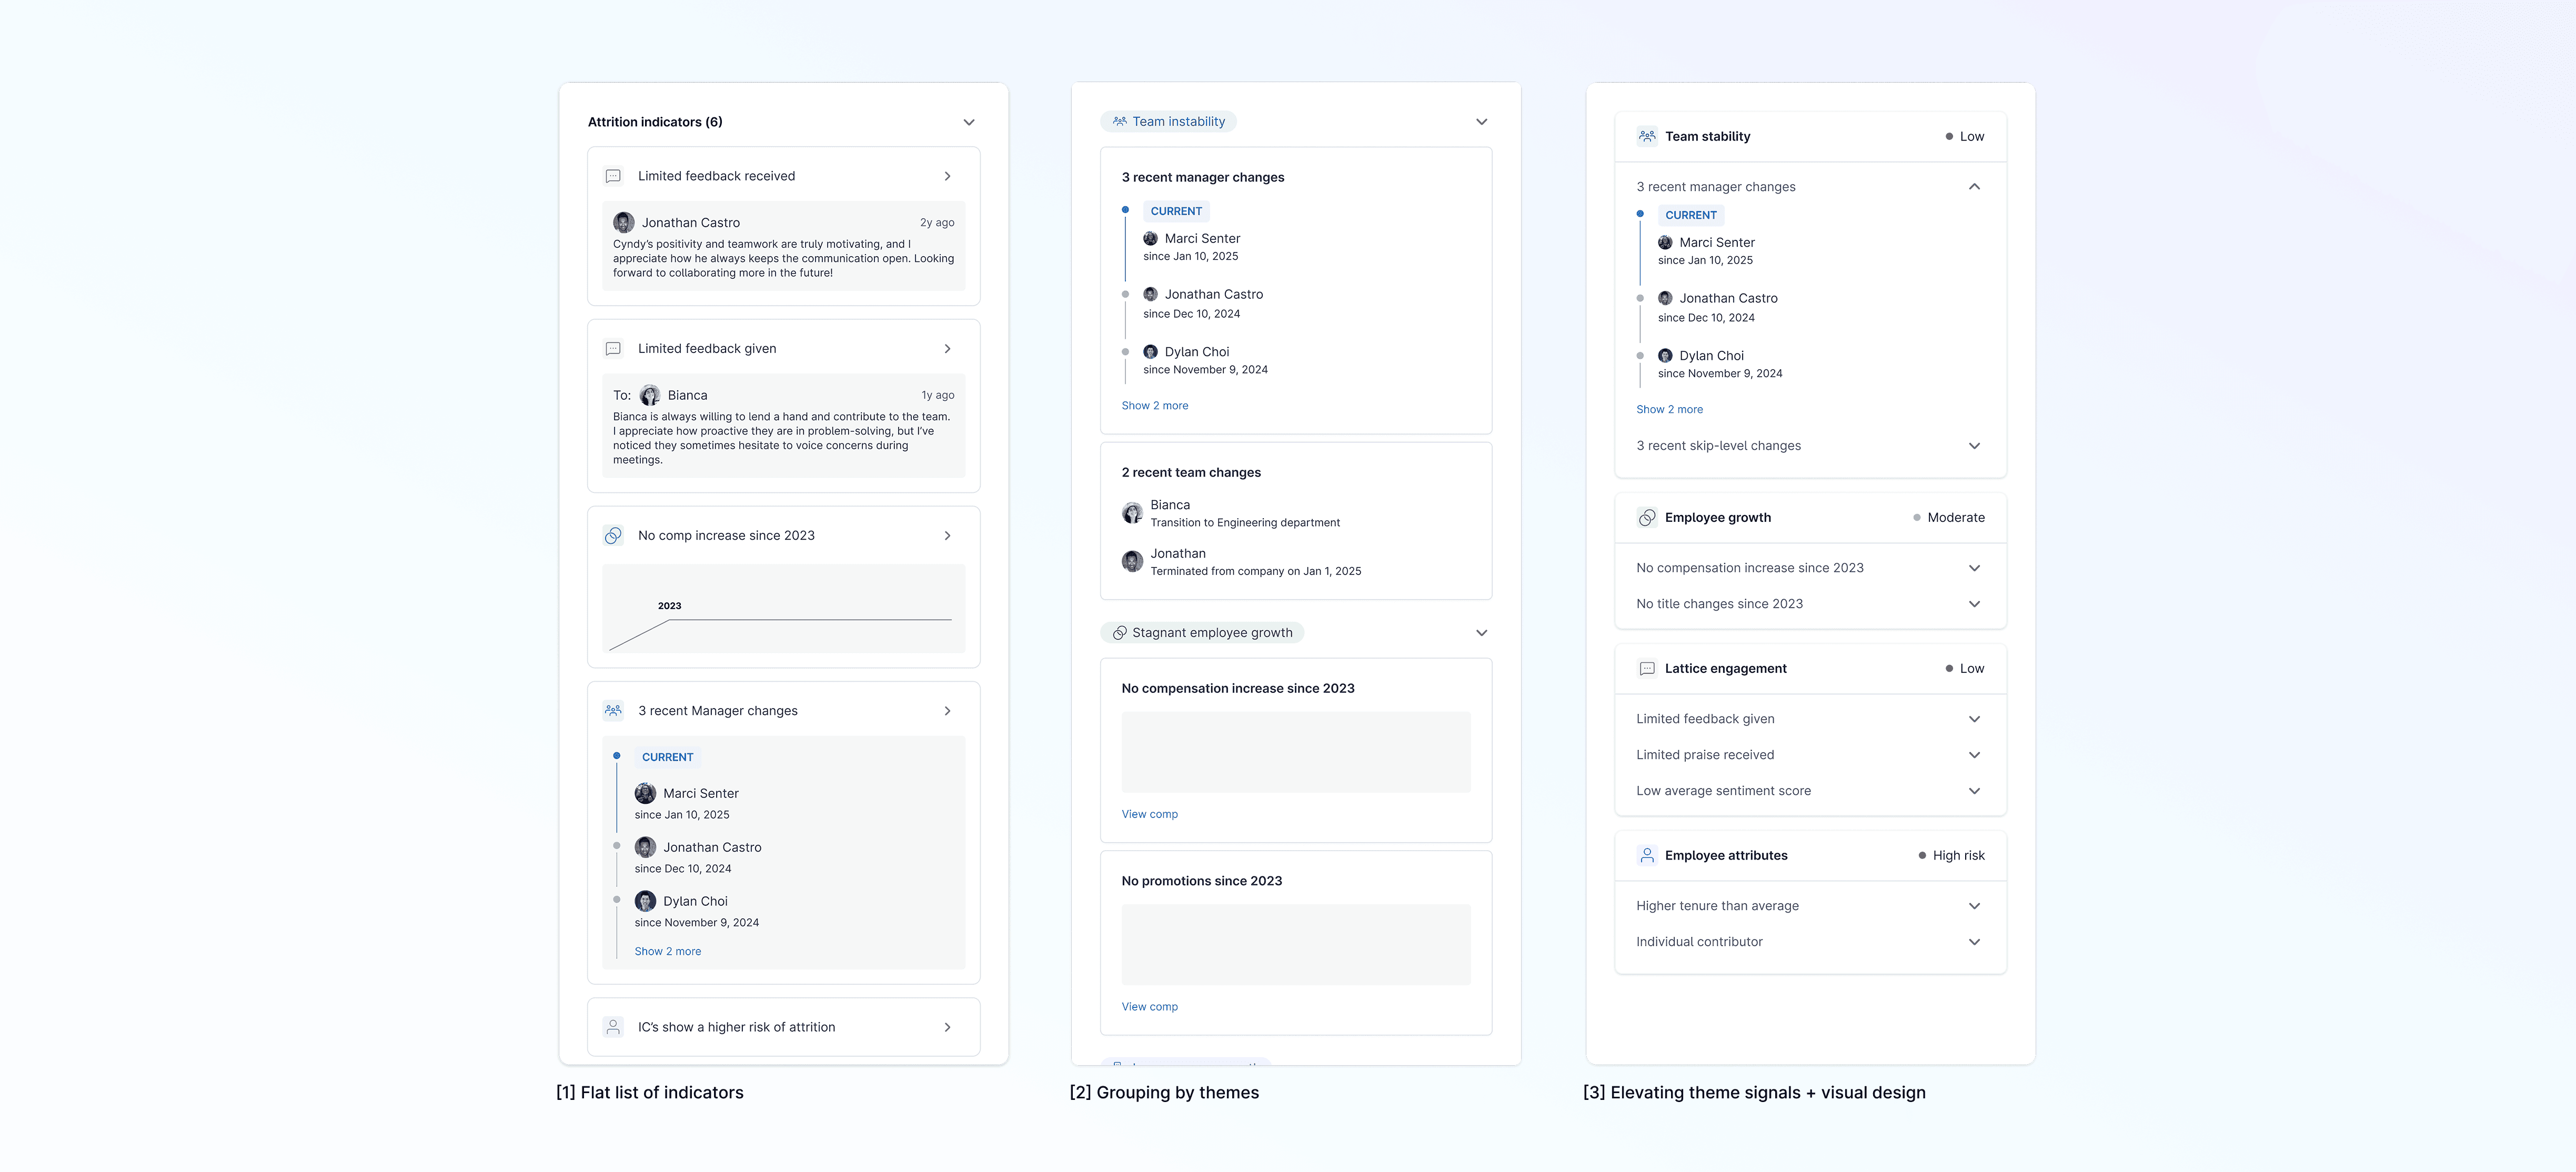Click View comp under No promotions since 2023
This screenshot has width=2576, height=1172.
[1149, 1007]
